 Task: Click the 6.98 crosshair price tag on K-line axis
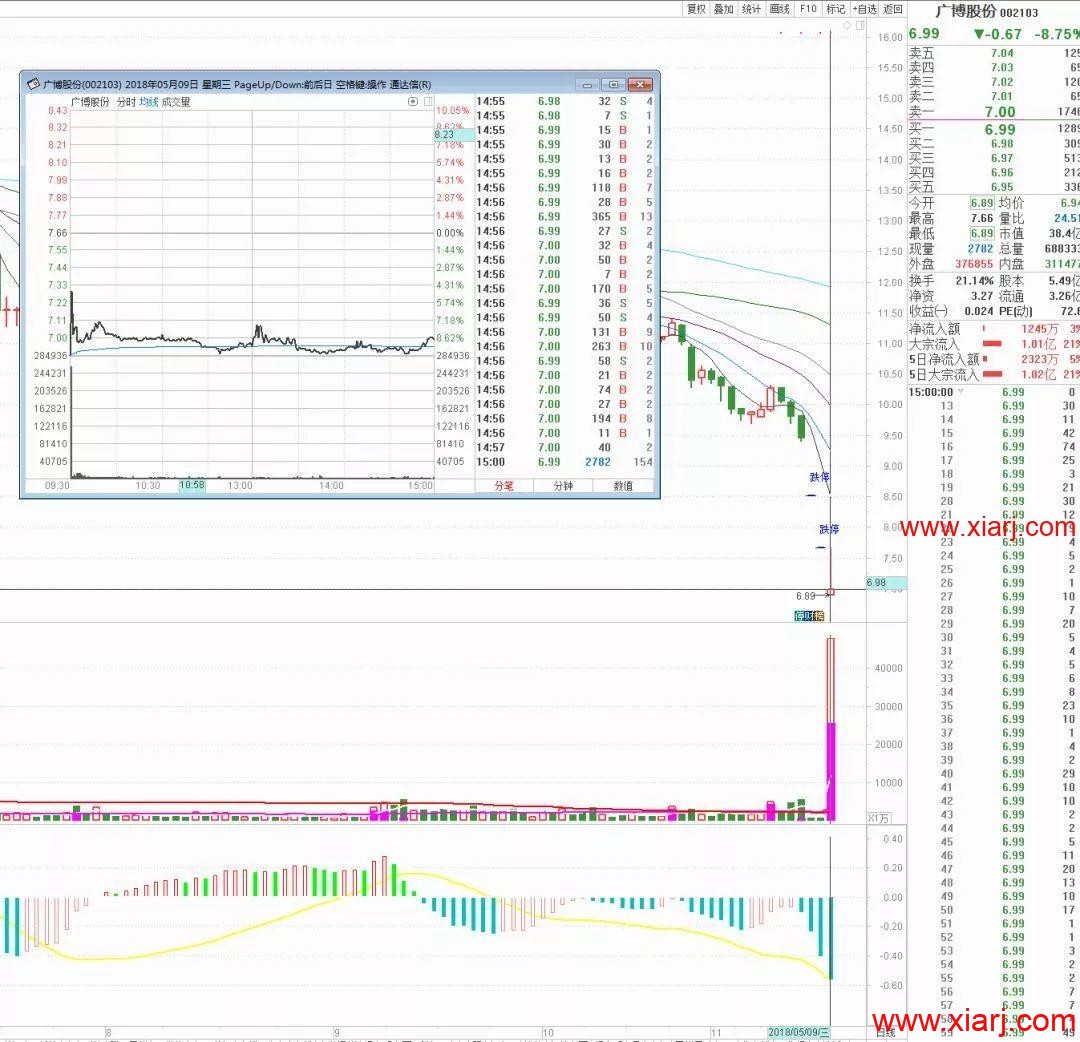(886, 583)
